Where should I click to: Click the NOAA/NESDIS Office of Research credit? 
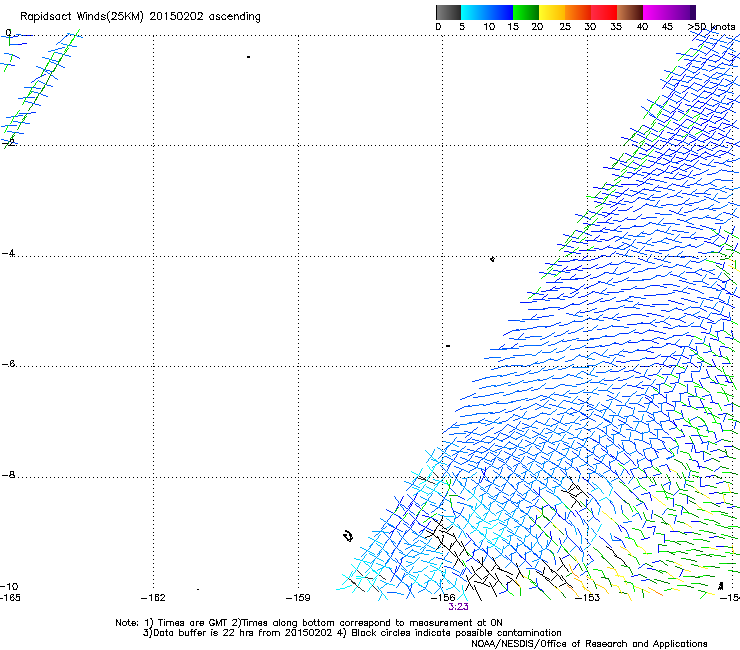[x=589, y=644]
